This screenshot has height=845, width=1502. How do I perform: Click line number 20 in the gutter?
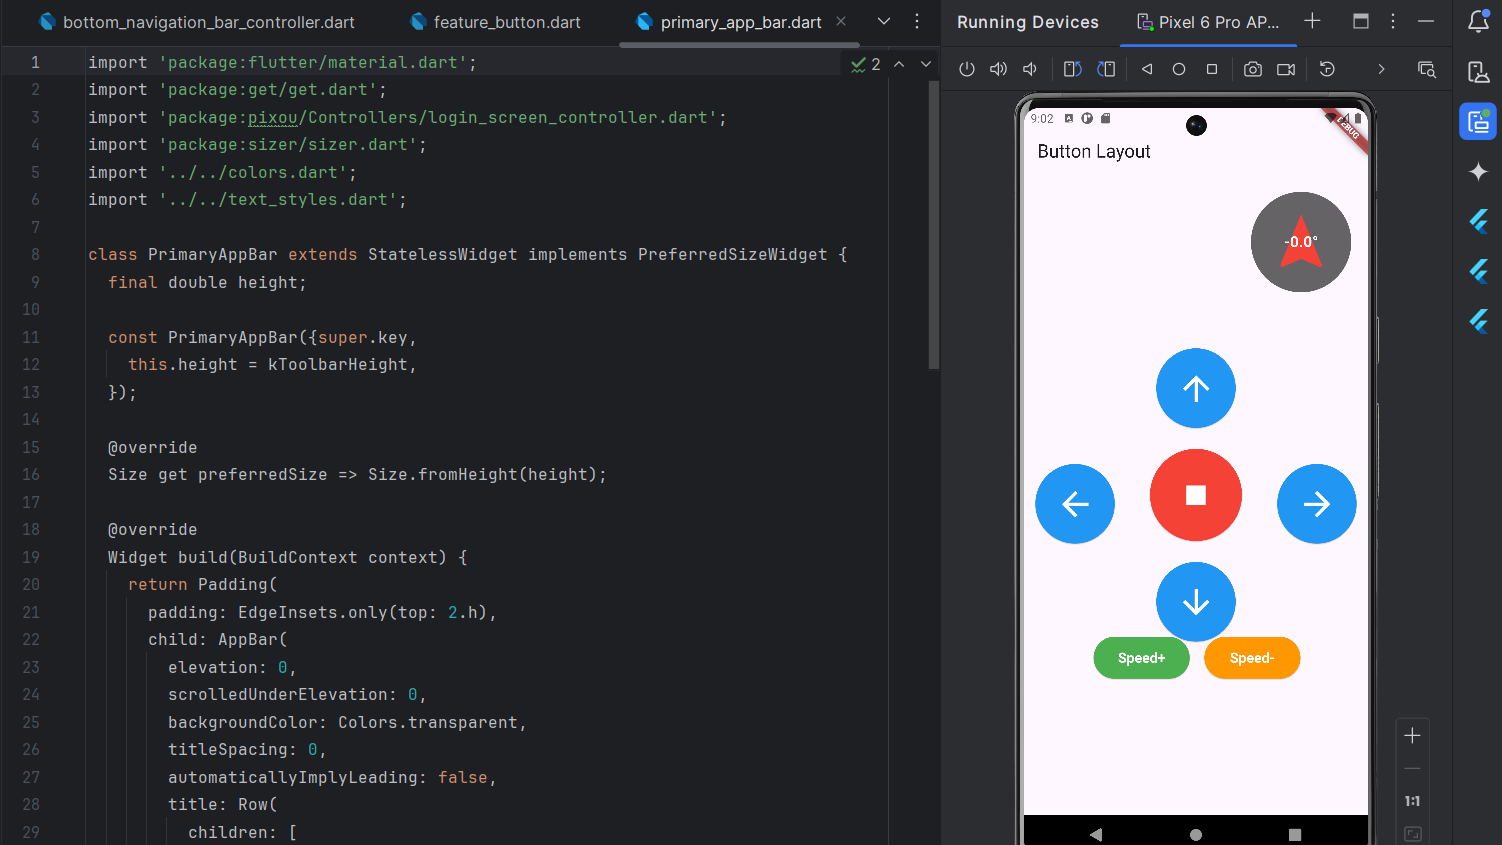click(31, 585)
